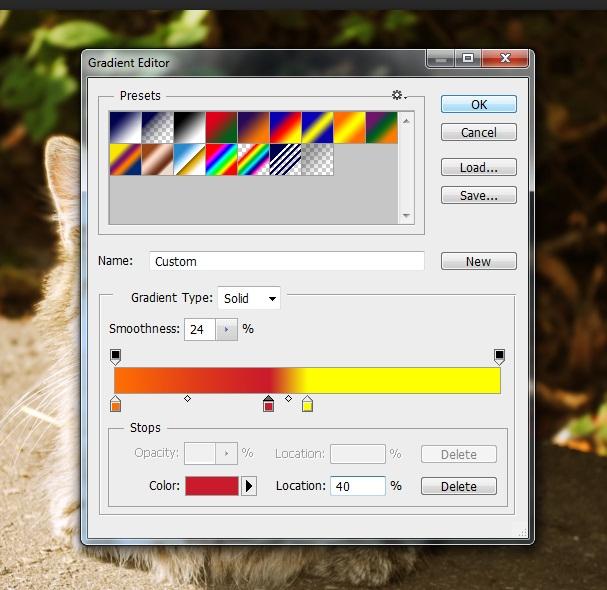The width and height of the screenshot is (607, 590).
Task: Click into the gradient Name field
Action: pyautogui.click(x=286, y=261)
